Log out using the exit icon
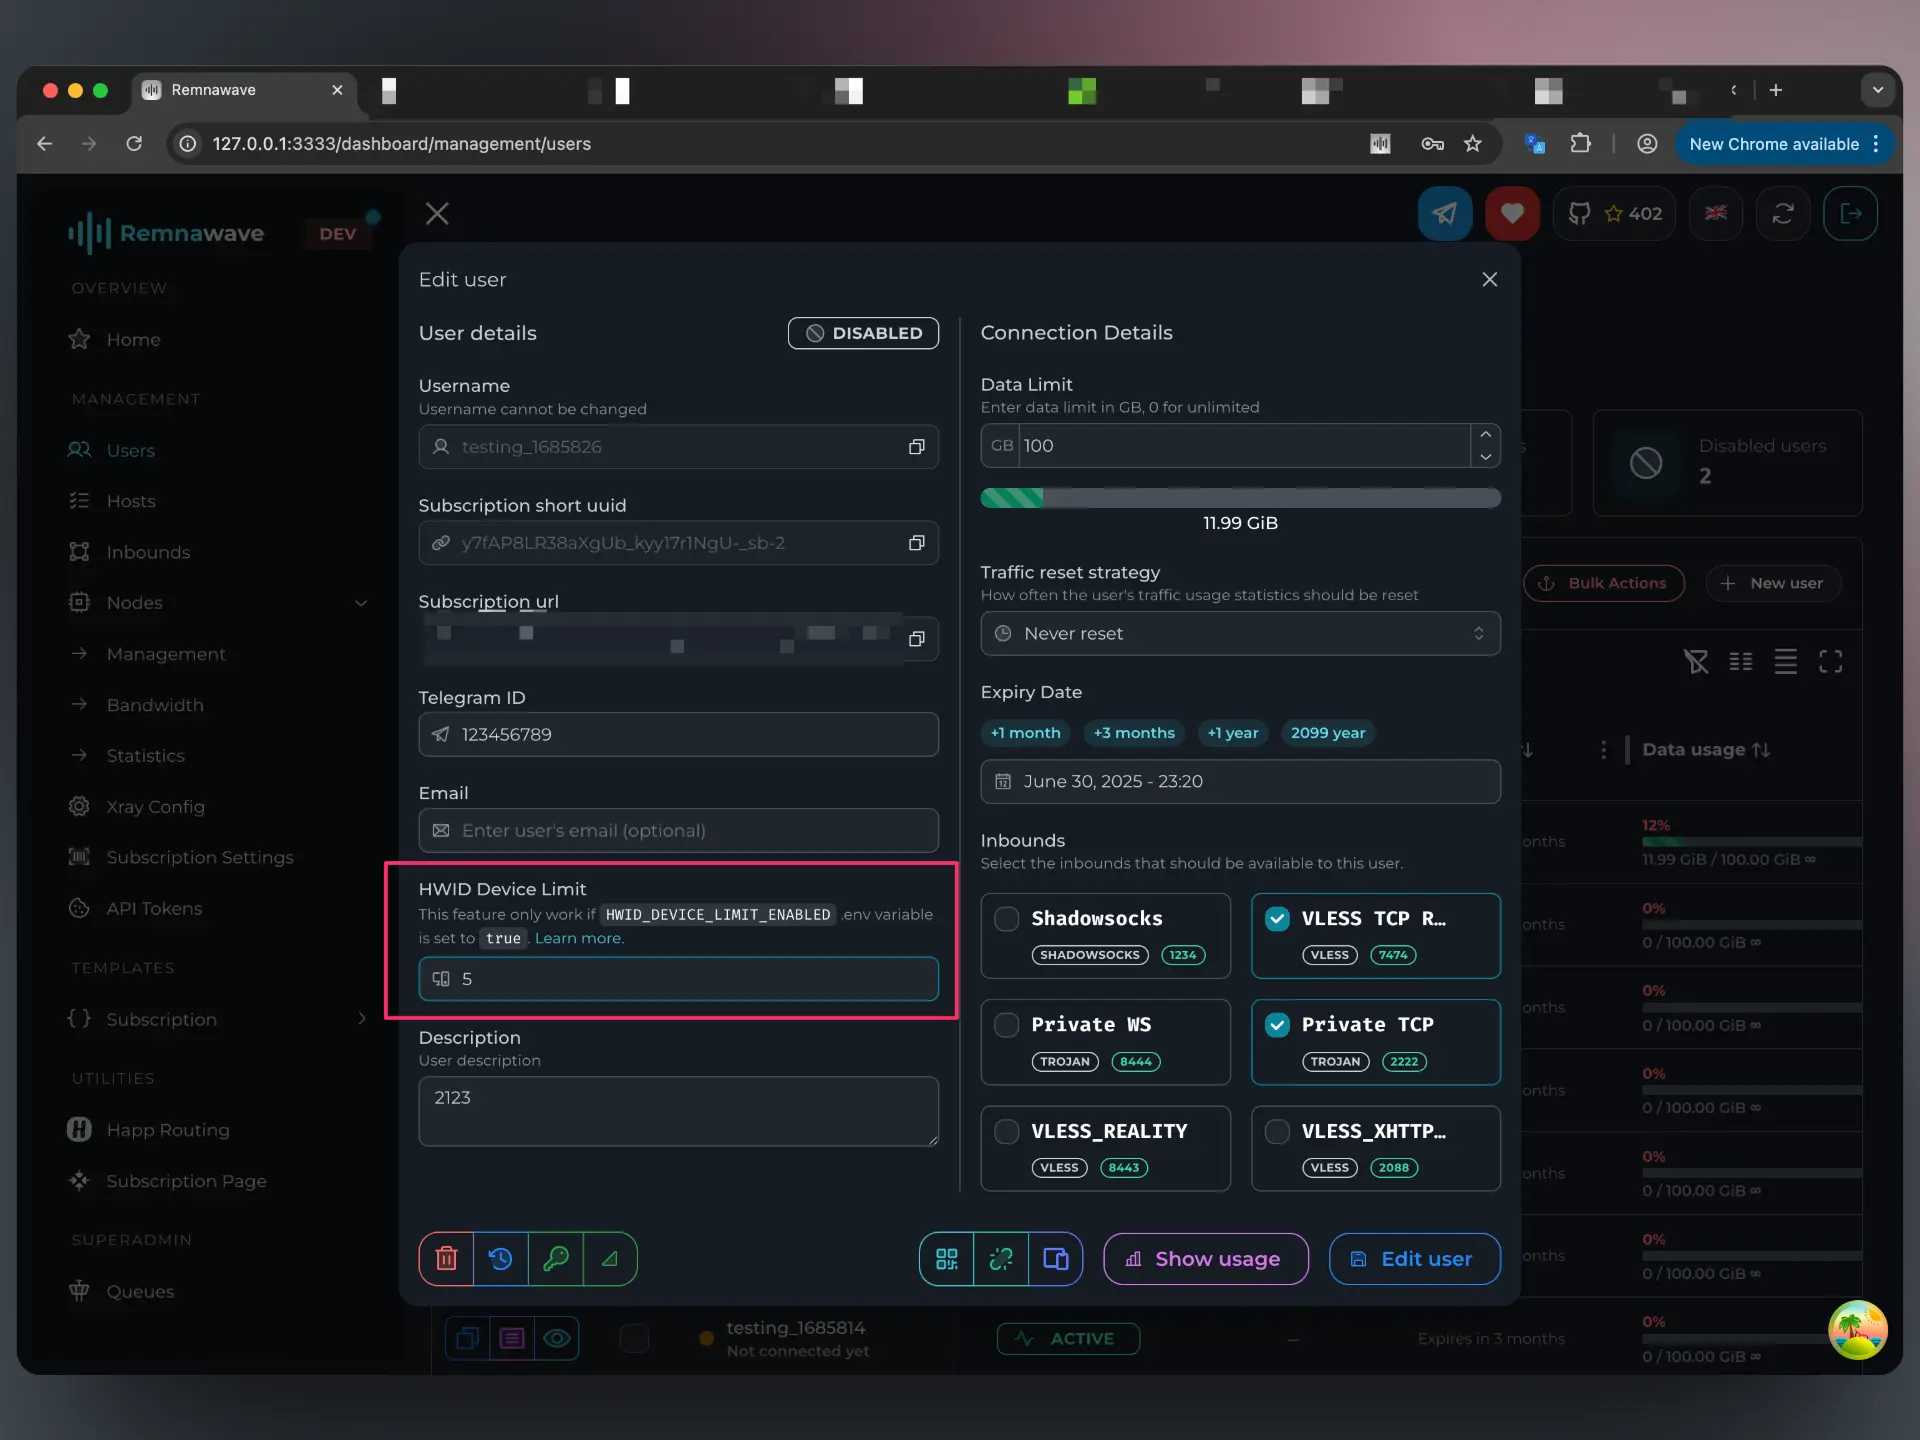Image resolution: width=1920 pixels, height=1440 pixels. coord(1851,213)
